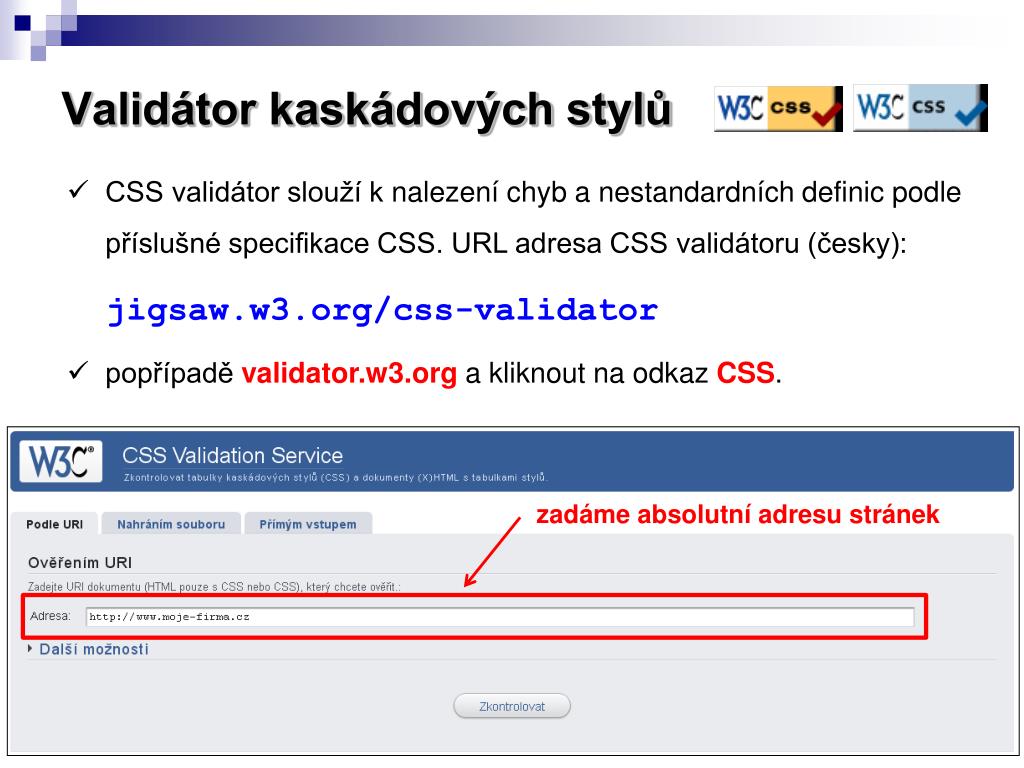Screen dimensions: 1024x768
Task: Click the validator.w3.org red link text
Action: coord(349,374)
